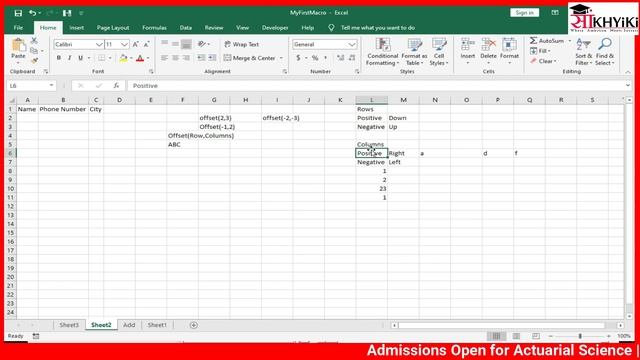
Task: Apply Accounting dollar number format
Action: tap(298, 58)
